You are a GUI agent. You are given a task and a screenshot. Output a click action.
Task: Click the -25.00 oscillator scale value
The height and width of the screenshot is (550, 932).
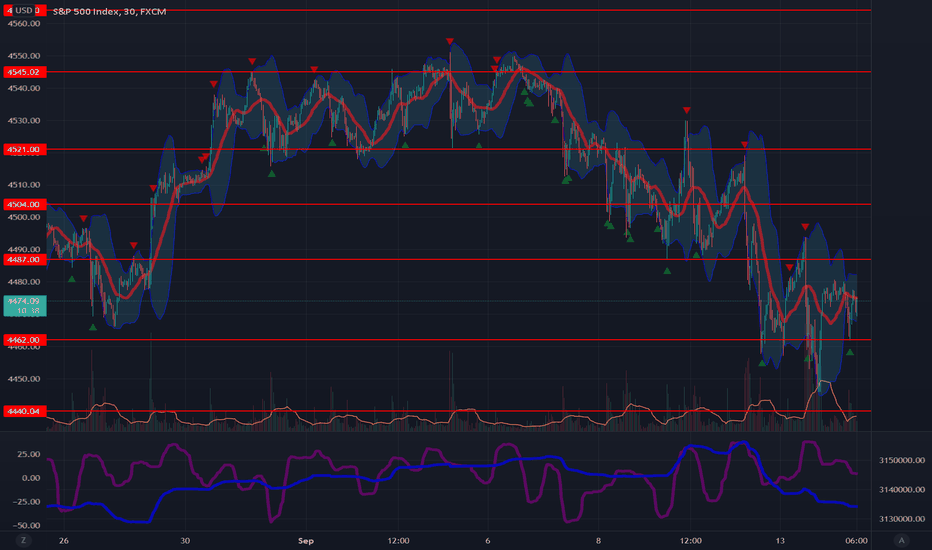(26, 502)
